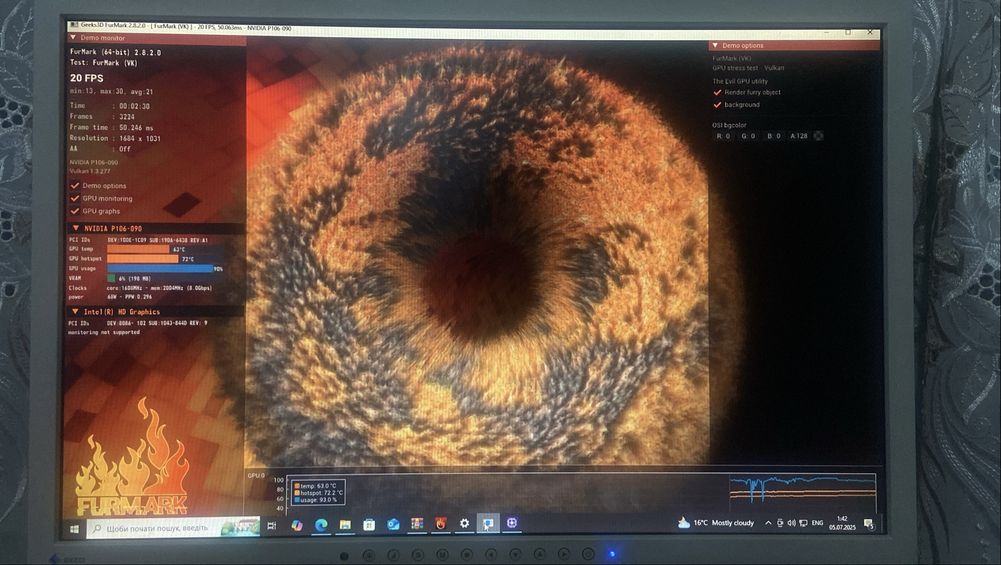Click the B:0 bgcolor field
The width and height of the screenshot is (1001, 565).
click(773, 136)
